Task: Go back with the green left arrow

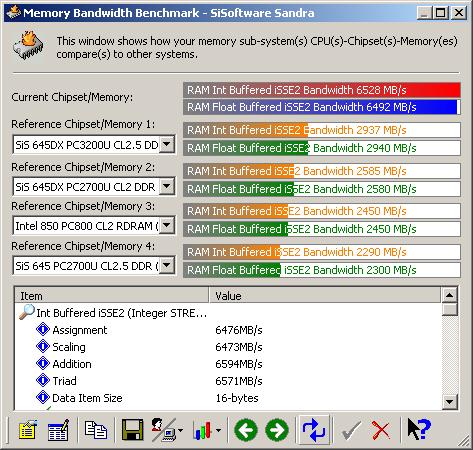Action: (x=246, y=430)
